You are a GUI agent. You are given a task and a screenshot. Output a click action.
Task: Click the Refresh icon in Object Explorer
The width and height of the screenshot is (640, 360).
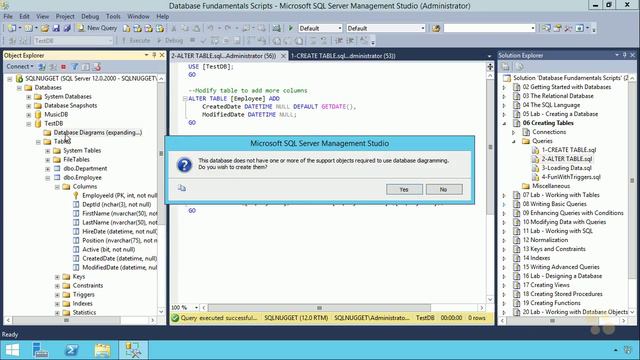pyautogui.click(x=86, y=67)
